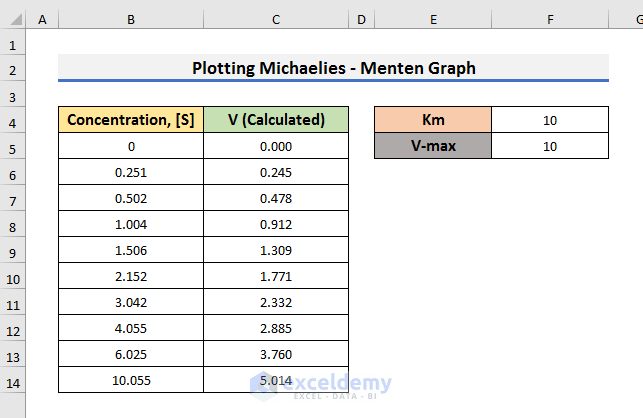This screenshot has height=418, width=643.
Task: Select the cell with value 3.760
Action: click(x=275, y=354)
